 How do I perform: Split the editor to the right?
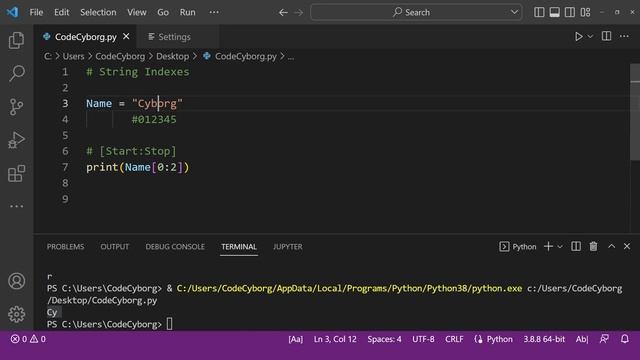coord(607,36)
